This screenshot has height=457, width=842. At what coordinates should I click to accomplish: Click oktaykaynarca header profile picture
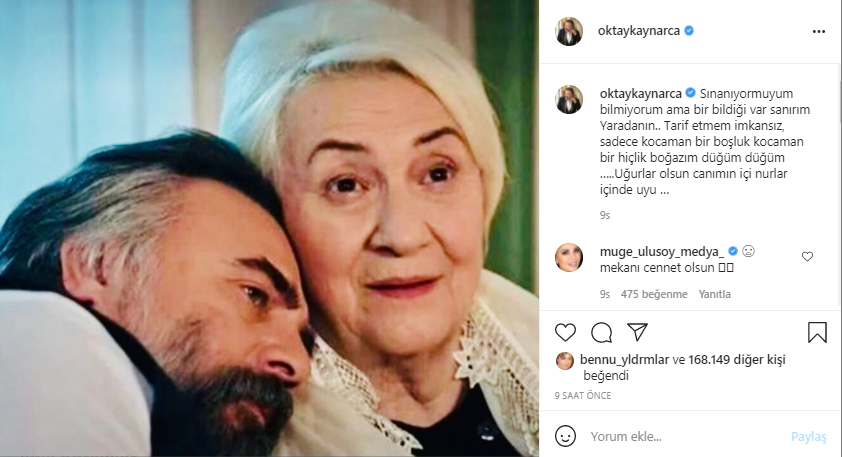(569, 31)
